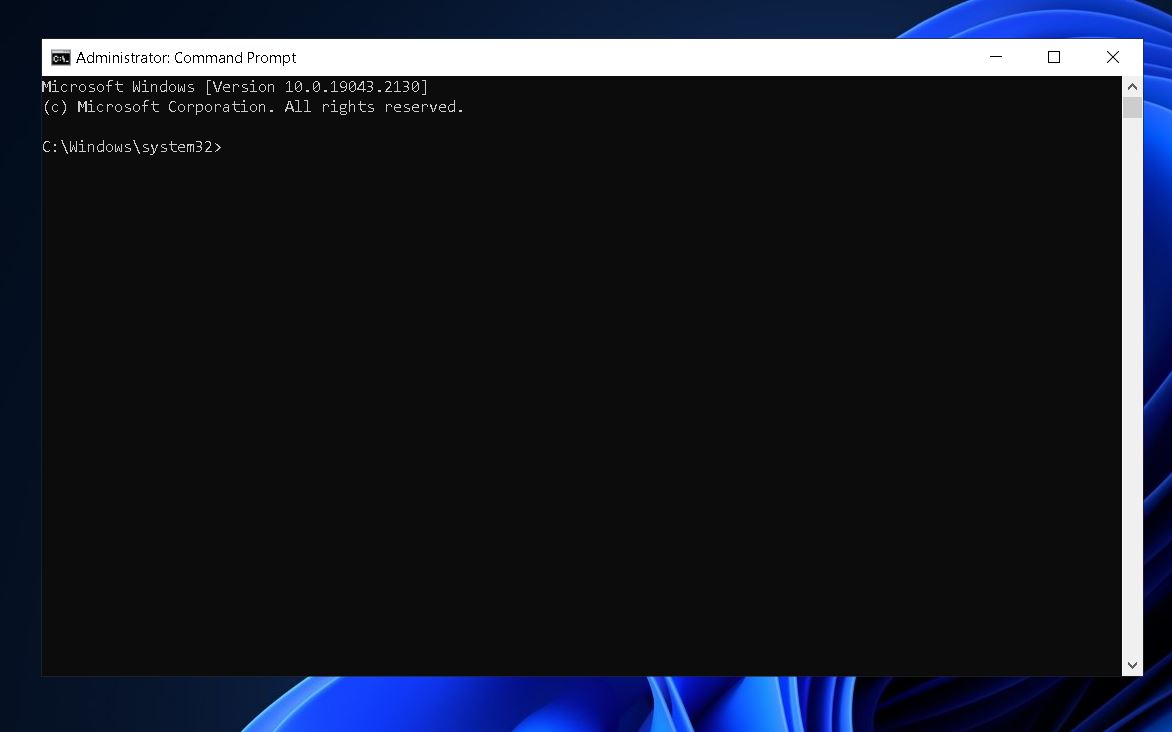Click the scrollbar up arrow
Viewport: 1172px width, 732px height.
pyautogui.click(x=1132, y=87)
